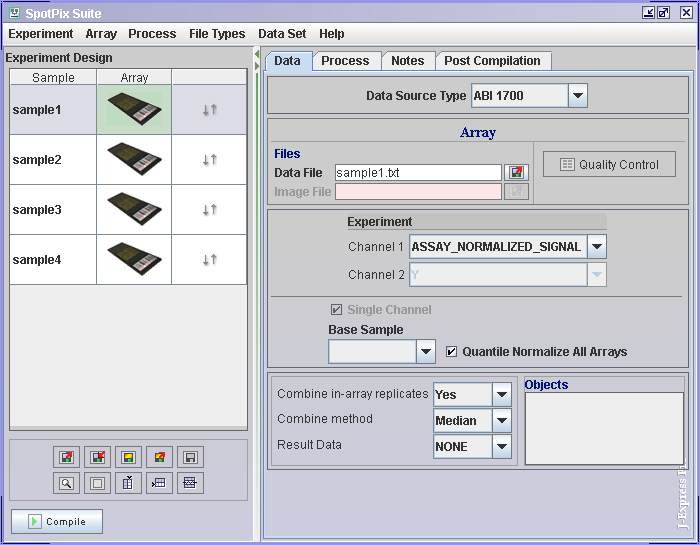Click the orange disk icon with red outward arrow
This screenshot has width=700, height=545.
[x=159, y=457]
